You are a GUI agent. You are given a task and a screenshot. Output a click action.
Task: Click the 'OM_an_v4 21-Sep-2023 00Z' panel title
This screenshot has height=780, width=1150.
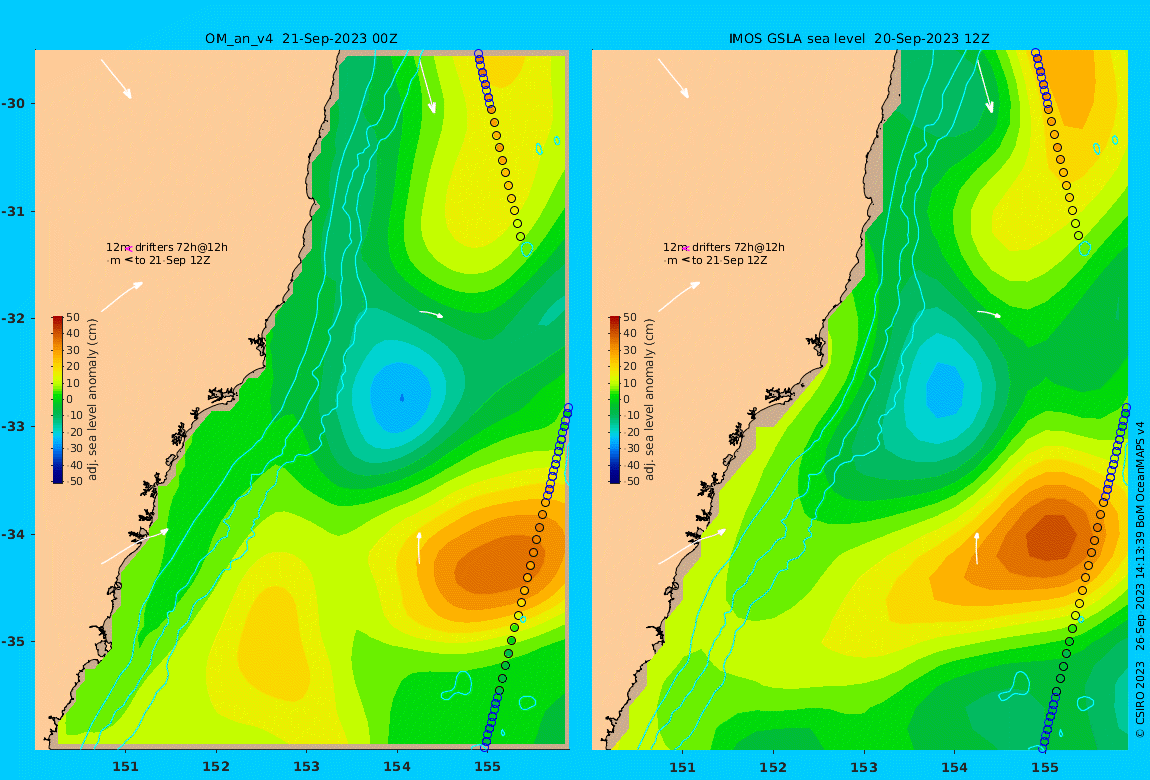tap(301, 39)
